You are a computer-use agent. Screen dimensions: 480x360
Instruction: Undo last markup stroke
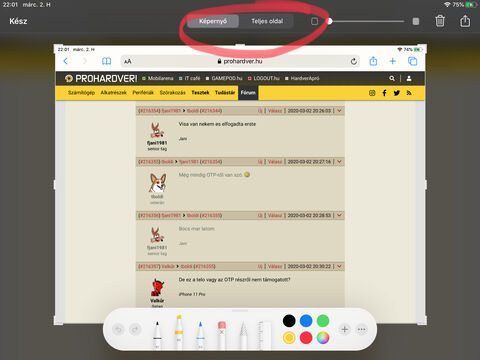pyautogui.click(x=118, y=330)
